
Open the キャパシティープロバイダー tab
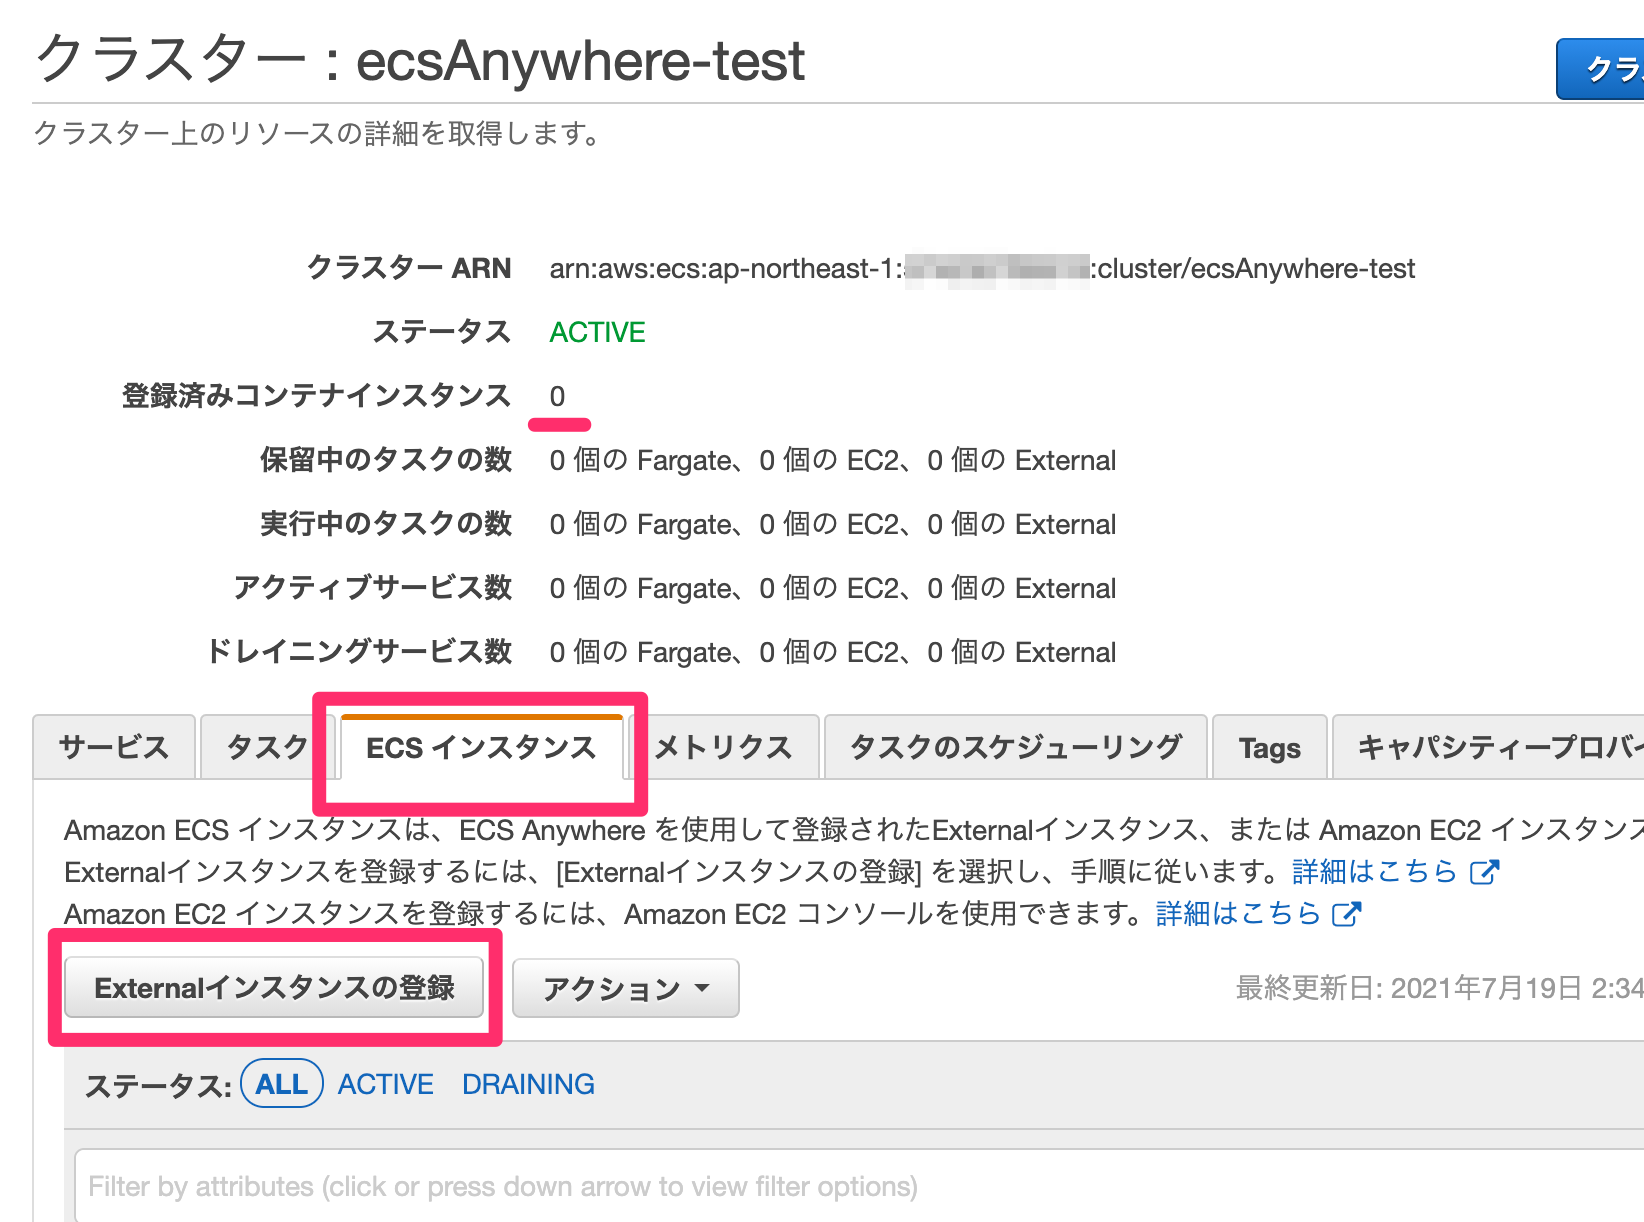pyautogui.click(x=1489, y=747)
